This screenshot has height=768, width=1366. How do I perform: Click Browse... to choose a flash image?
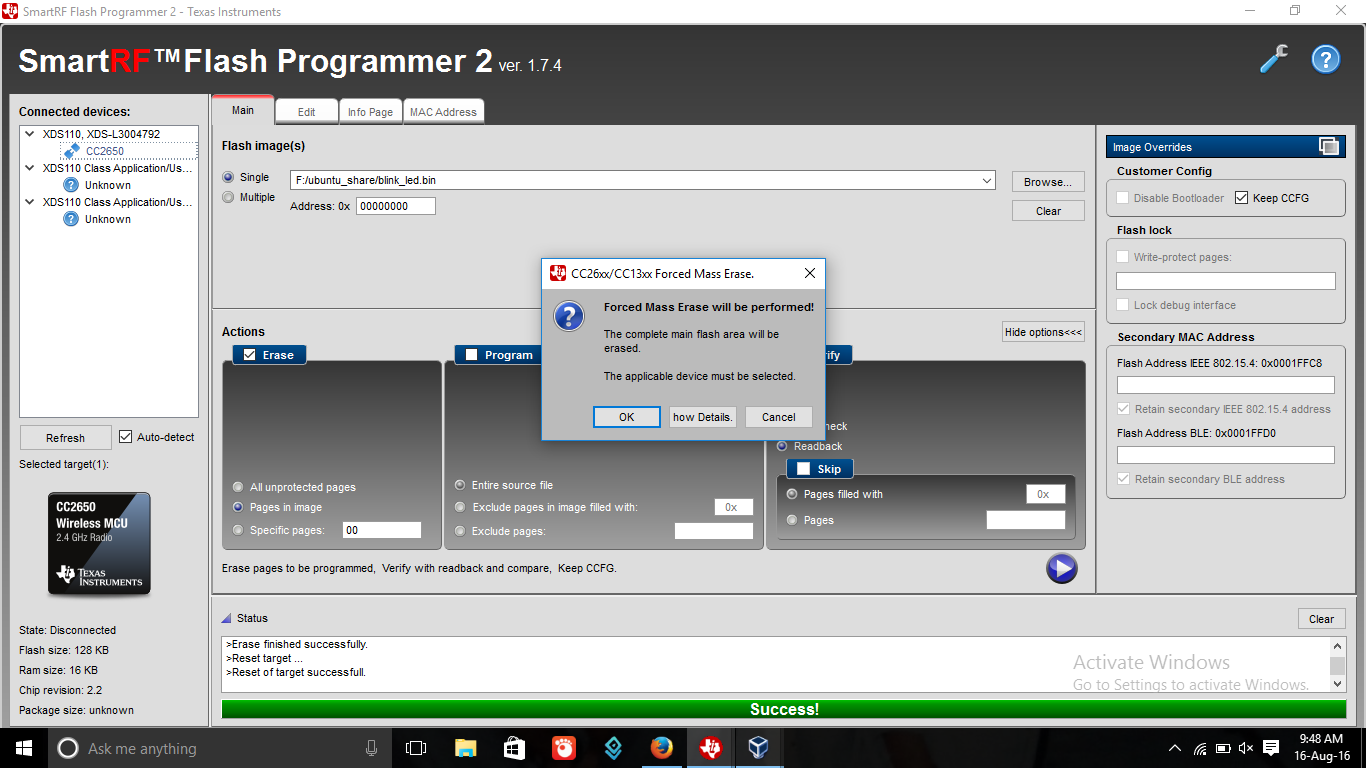(x=1048, y=182)
